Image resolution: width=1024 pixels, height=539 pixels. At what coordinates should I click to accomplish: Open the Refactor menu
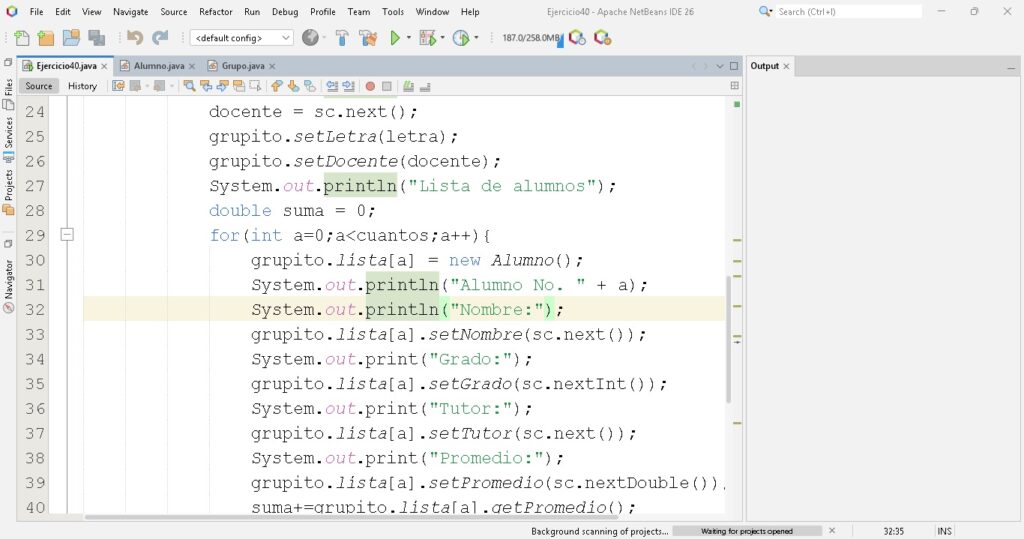click(216, 12)
